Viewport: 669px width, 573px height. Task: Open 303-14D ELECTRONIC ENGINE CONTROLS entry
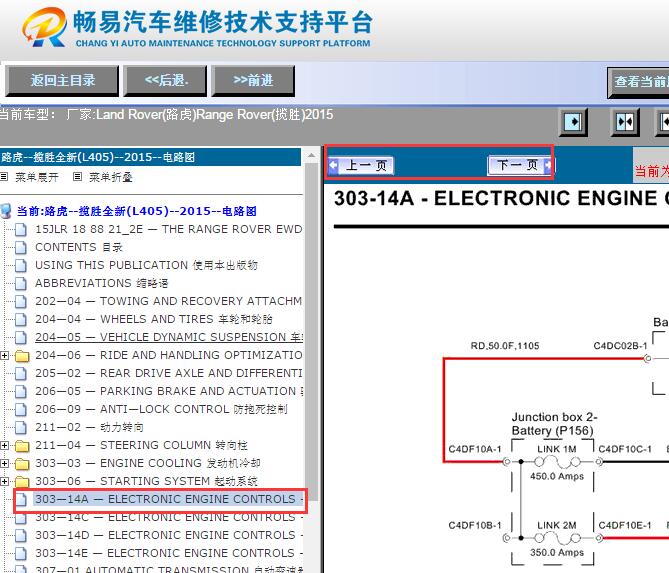pos(169,535)
